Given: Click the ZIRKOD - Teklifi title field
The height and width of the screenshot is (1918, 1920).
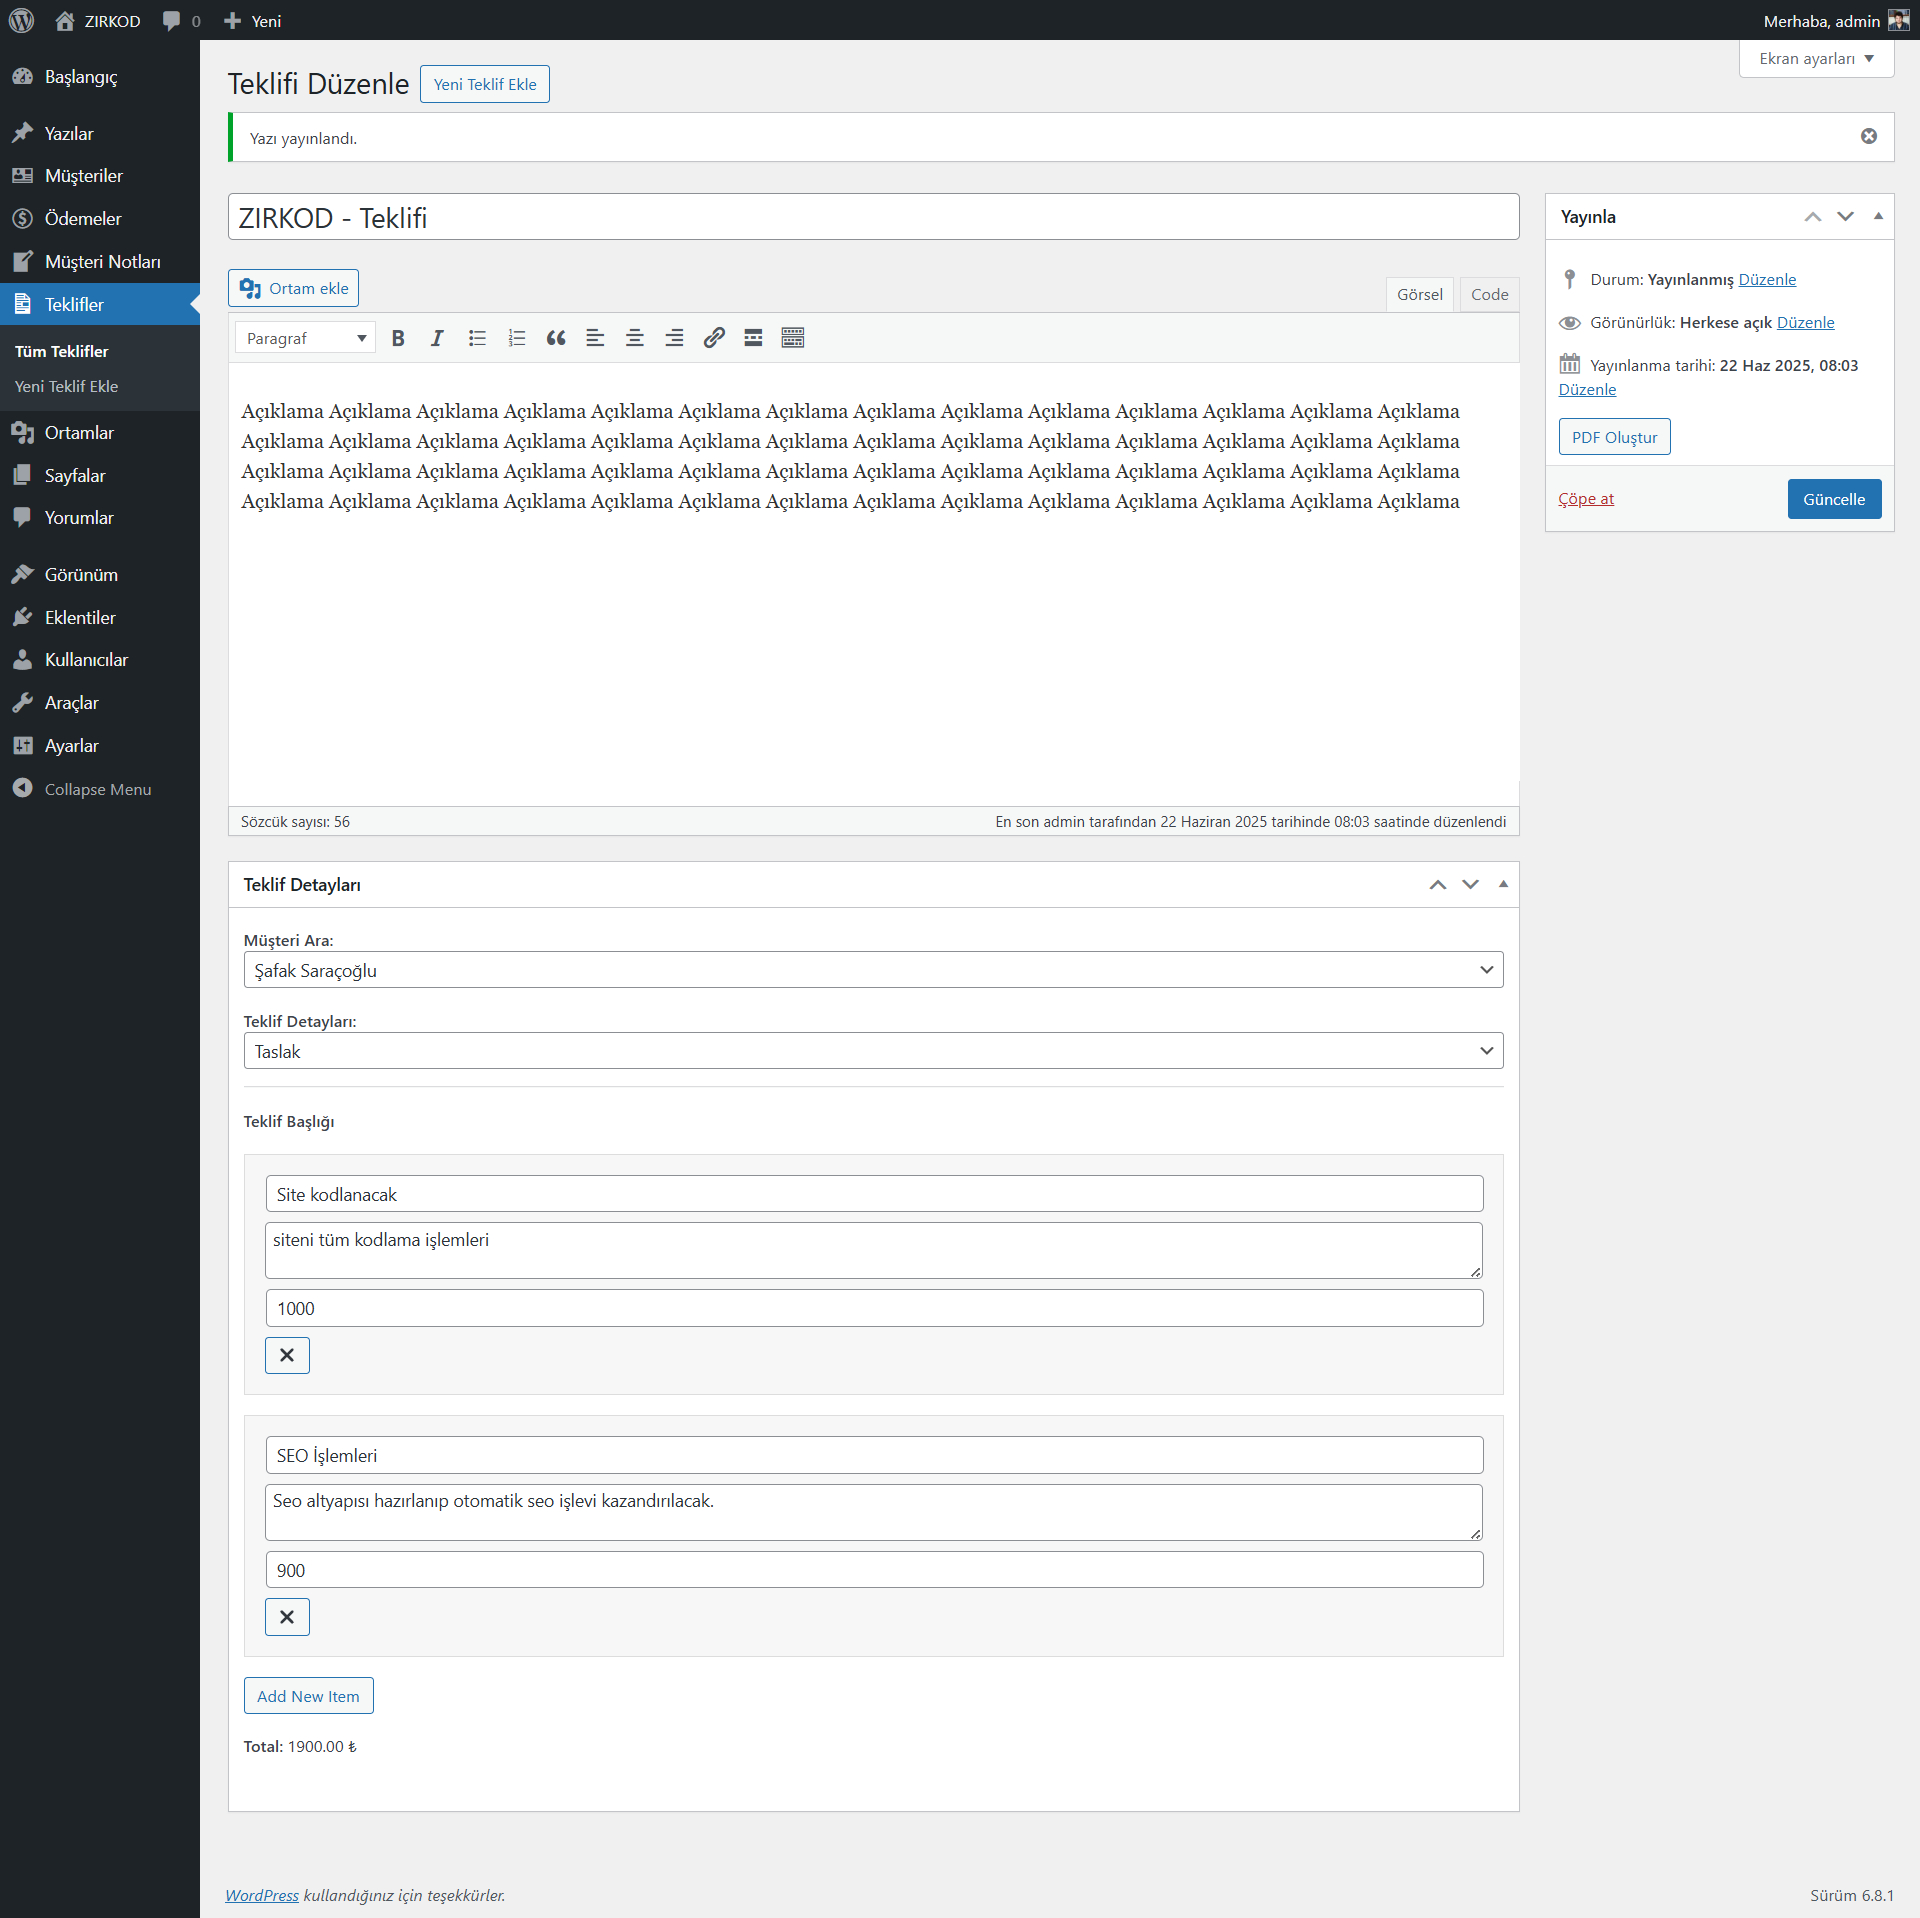Looking at the screenshot, I should [x=873, y=217].
